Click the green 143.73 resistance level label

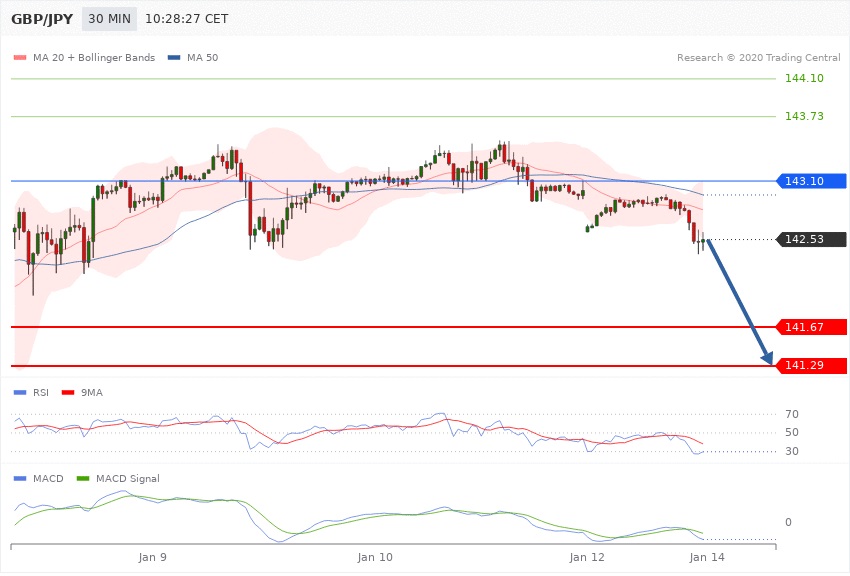(x=804, y=116)
